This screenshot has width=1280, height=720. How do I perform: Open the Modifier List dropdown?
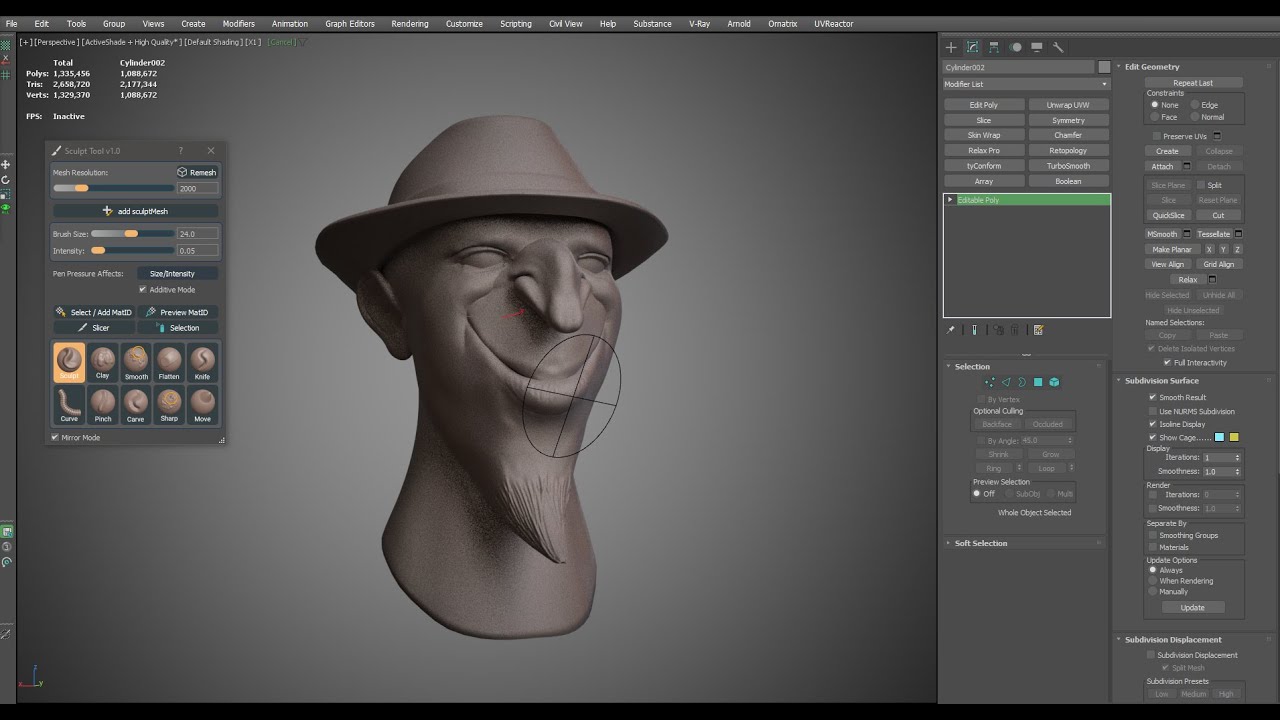pyautogui.click(x=1020, y=85)
